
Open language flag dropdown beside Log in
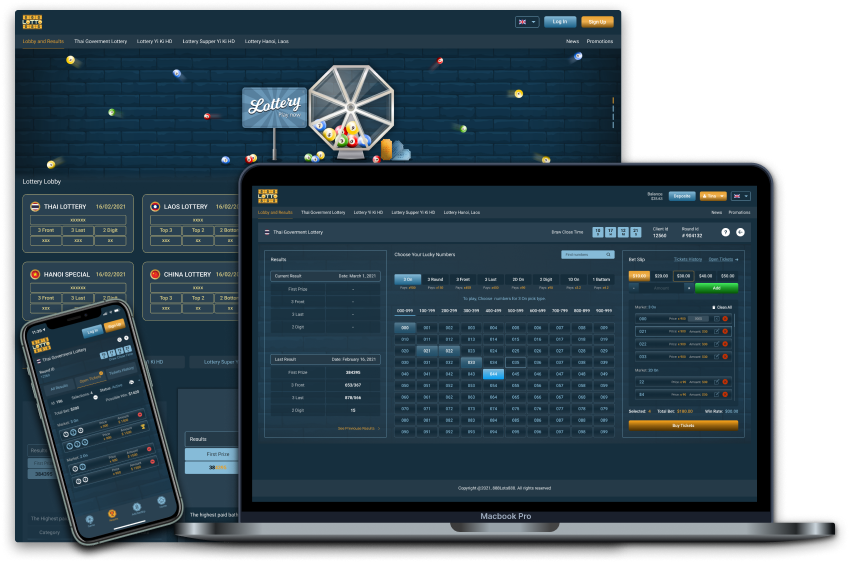527,21
